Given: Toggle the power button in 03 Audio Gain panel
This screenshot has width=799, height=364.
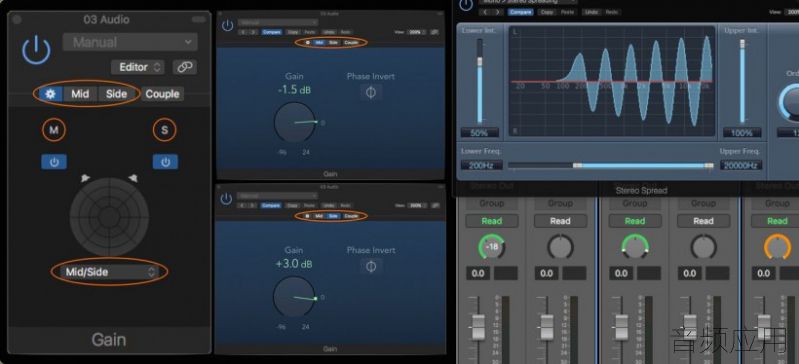Looking at the screenshot, I should [36, 50].
